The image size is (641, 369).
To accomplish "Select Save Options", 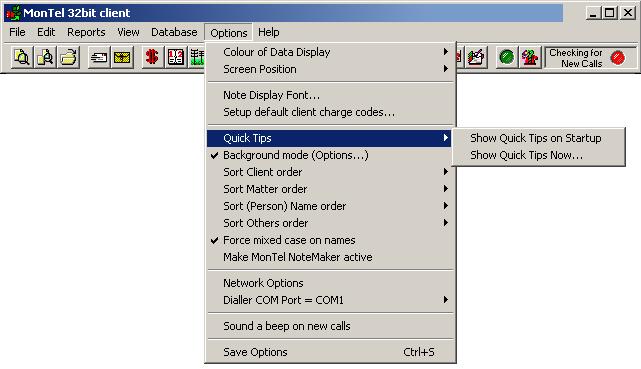I will pyautogui.click(x=329, y=352).
